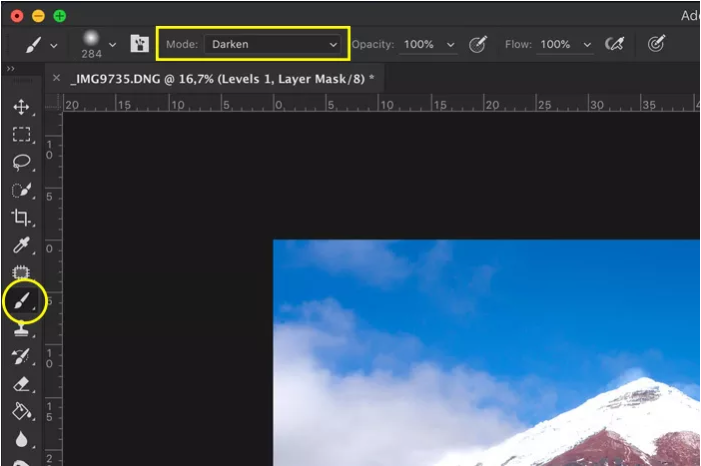701x466 pixels.
Task: Select the Lasso tool
Action: [21, 162]
